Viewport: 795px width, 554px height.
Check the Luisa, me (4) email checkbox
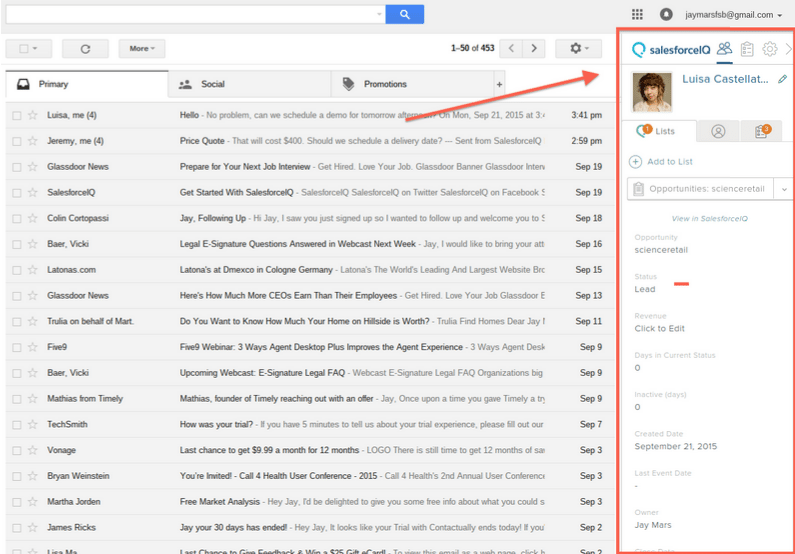17,116
